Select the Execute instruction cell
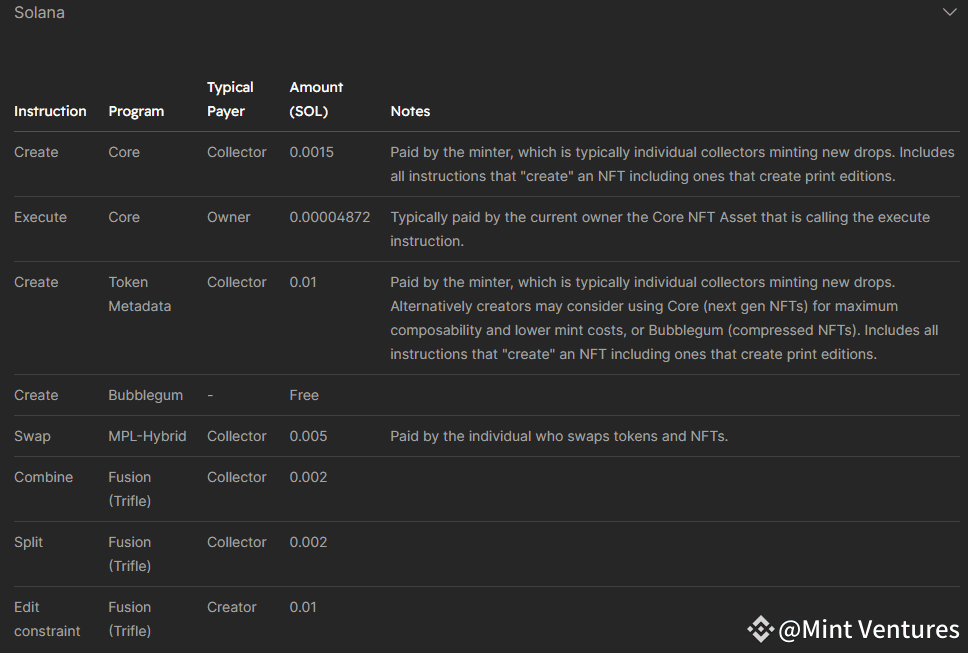This screenshot has height=653, width=968. point(40,217)
